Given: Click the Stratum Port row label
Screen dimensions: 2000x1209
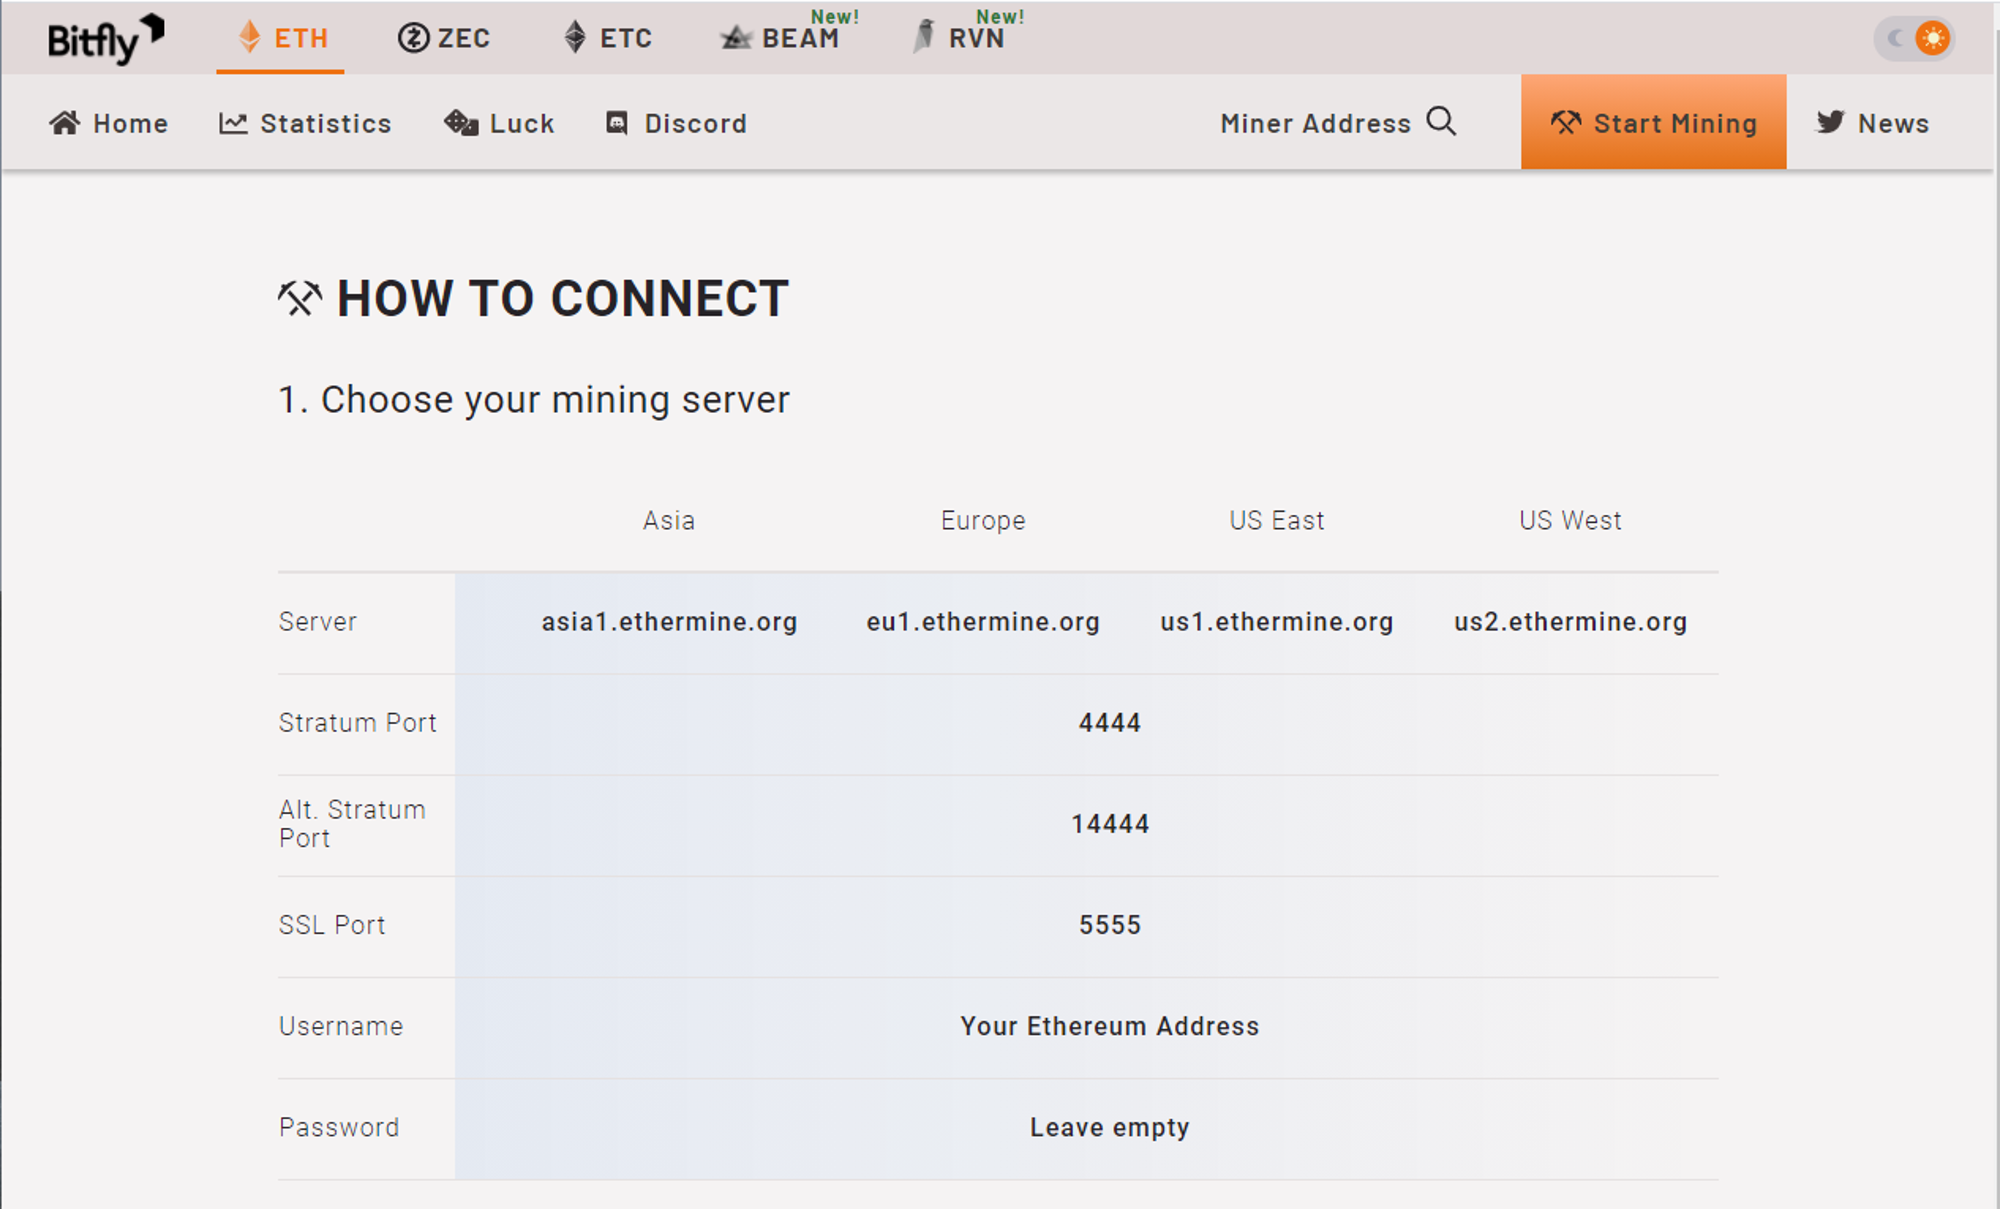Looking at the screenshot, I should point(357,723).
